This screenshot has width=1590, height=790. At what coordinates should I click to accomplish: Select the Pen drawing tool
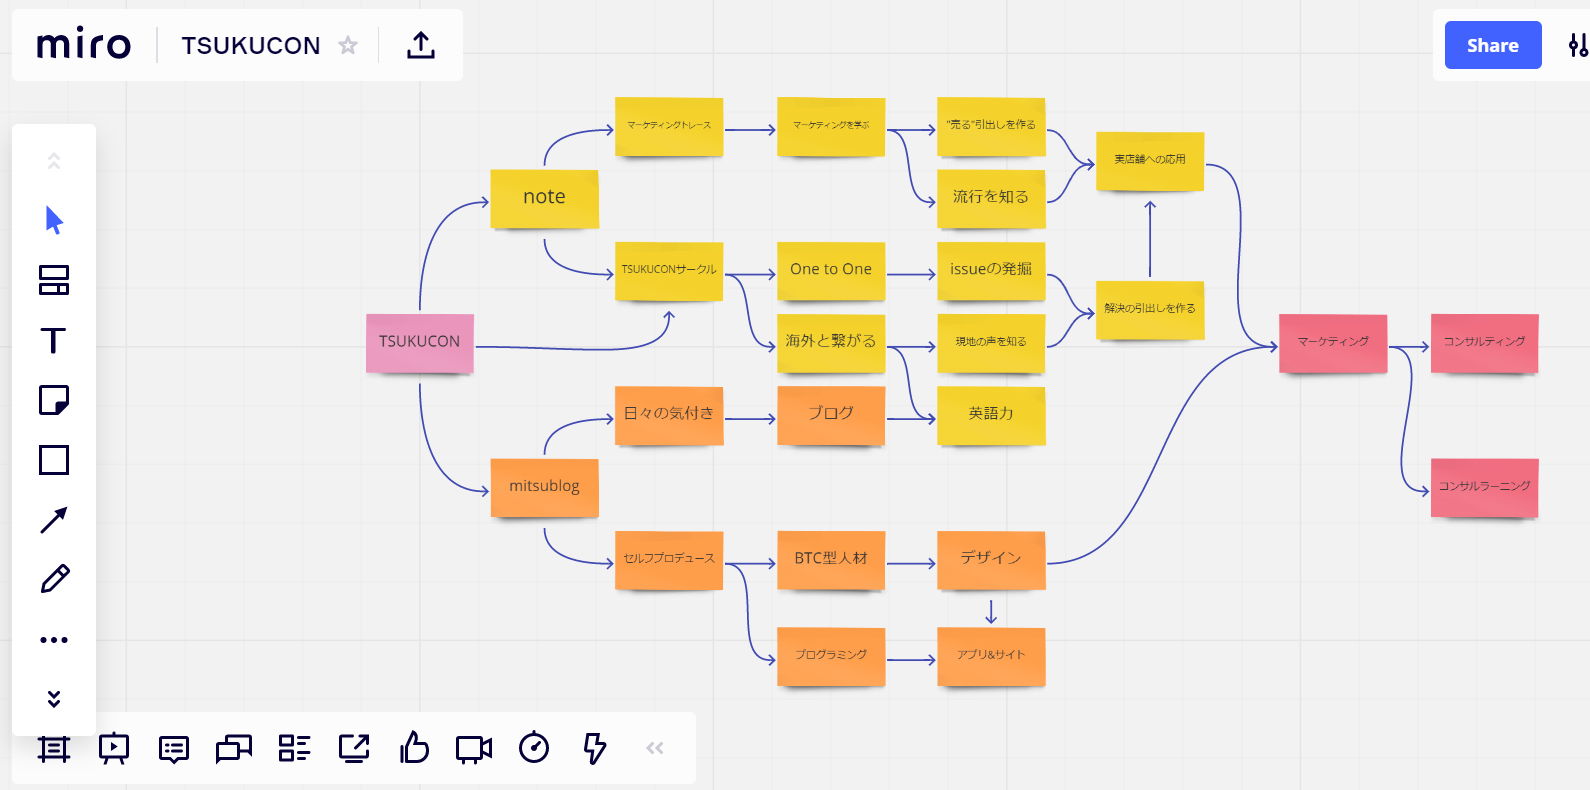[x=54, y=579]
